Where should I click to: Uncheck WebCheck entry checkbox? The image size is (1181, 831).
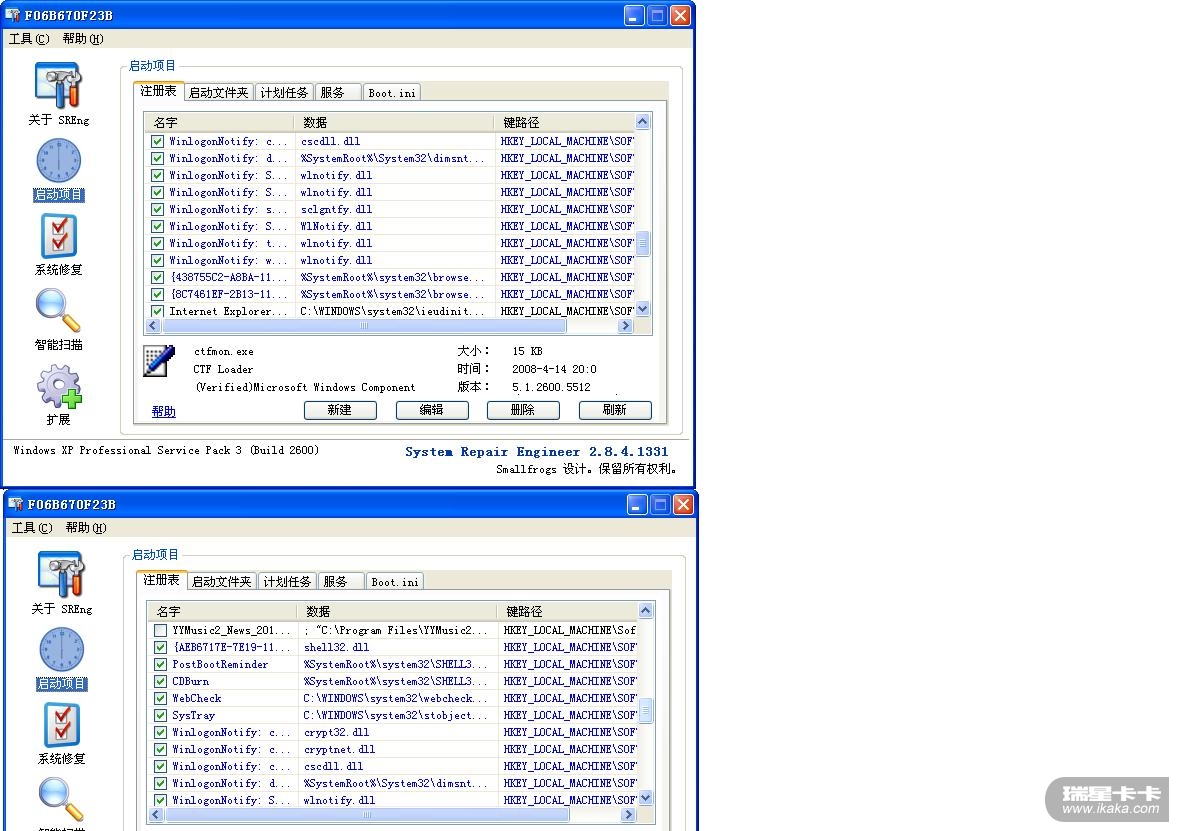point(160,698)
